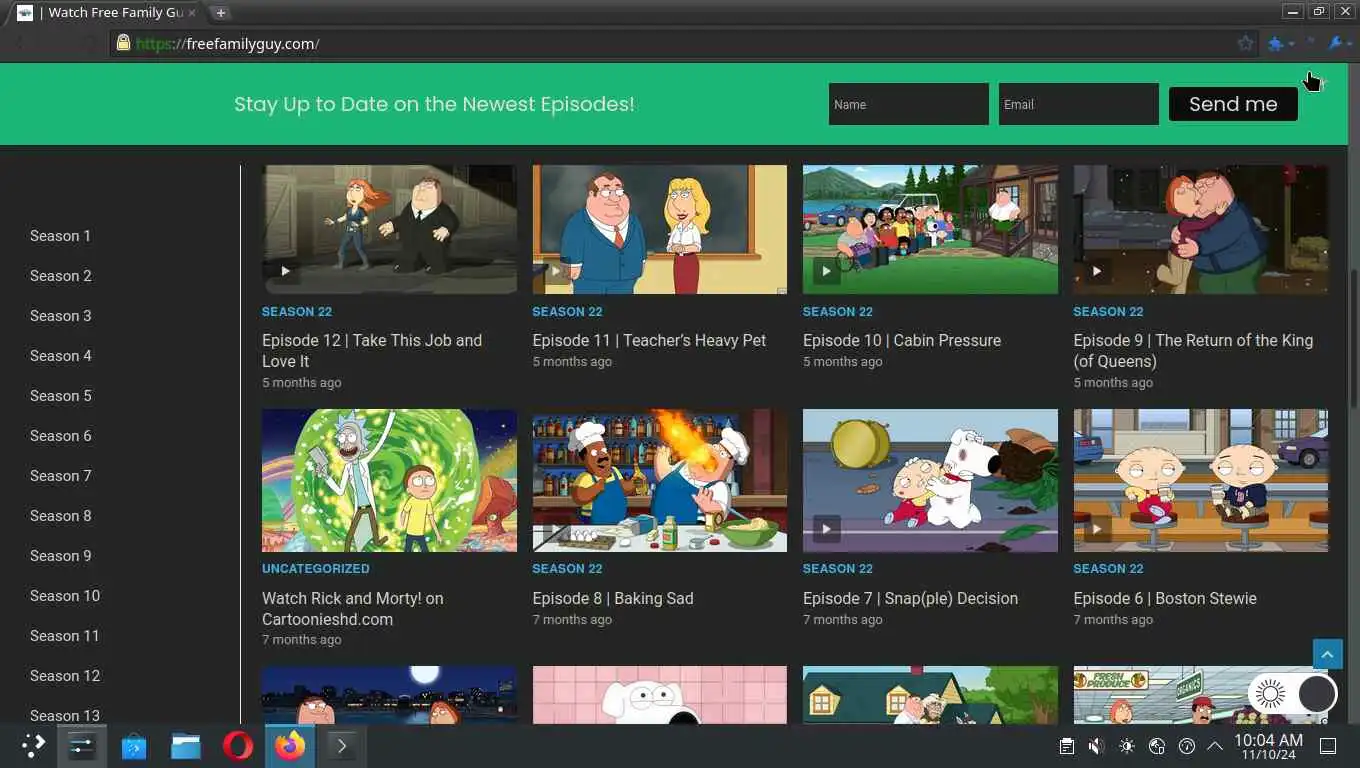Viewport: 1360px width, 768px height.
Task: Open system settings from taskbar
Action: pyautogui.click(x=82, y=746)
